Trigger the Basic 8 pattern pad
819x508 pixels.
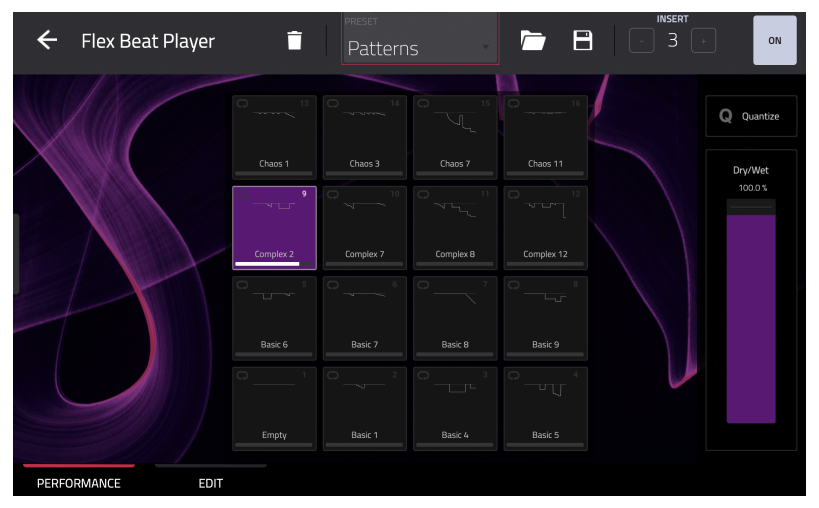(455, 318)
